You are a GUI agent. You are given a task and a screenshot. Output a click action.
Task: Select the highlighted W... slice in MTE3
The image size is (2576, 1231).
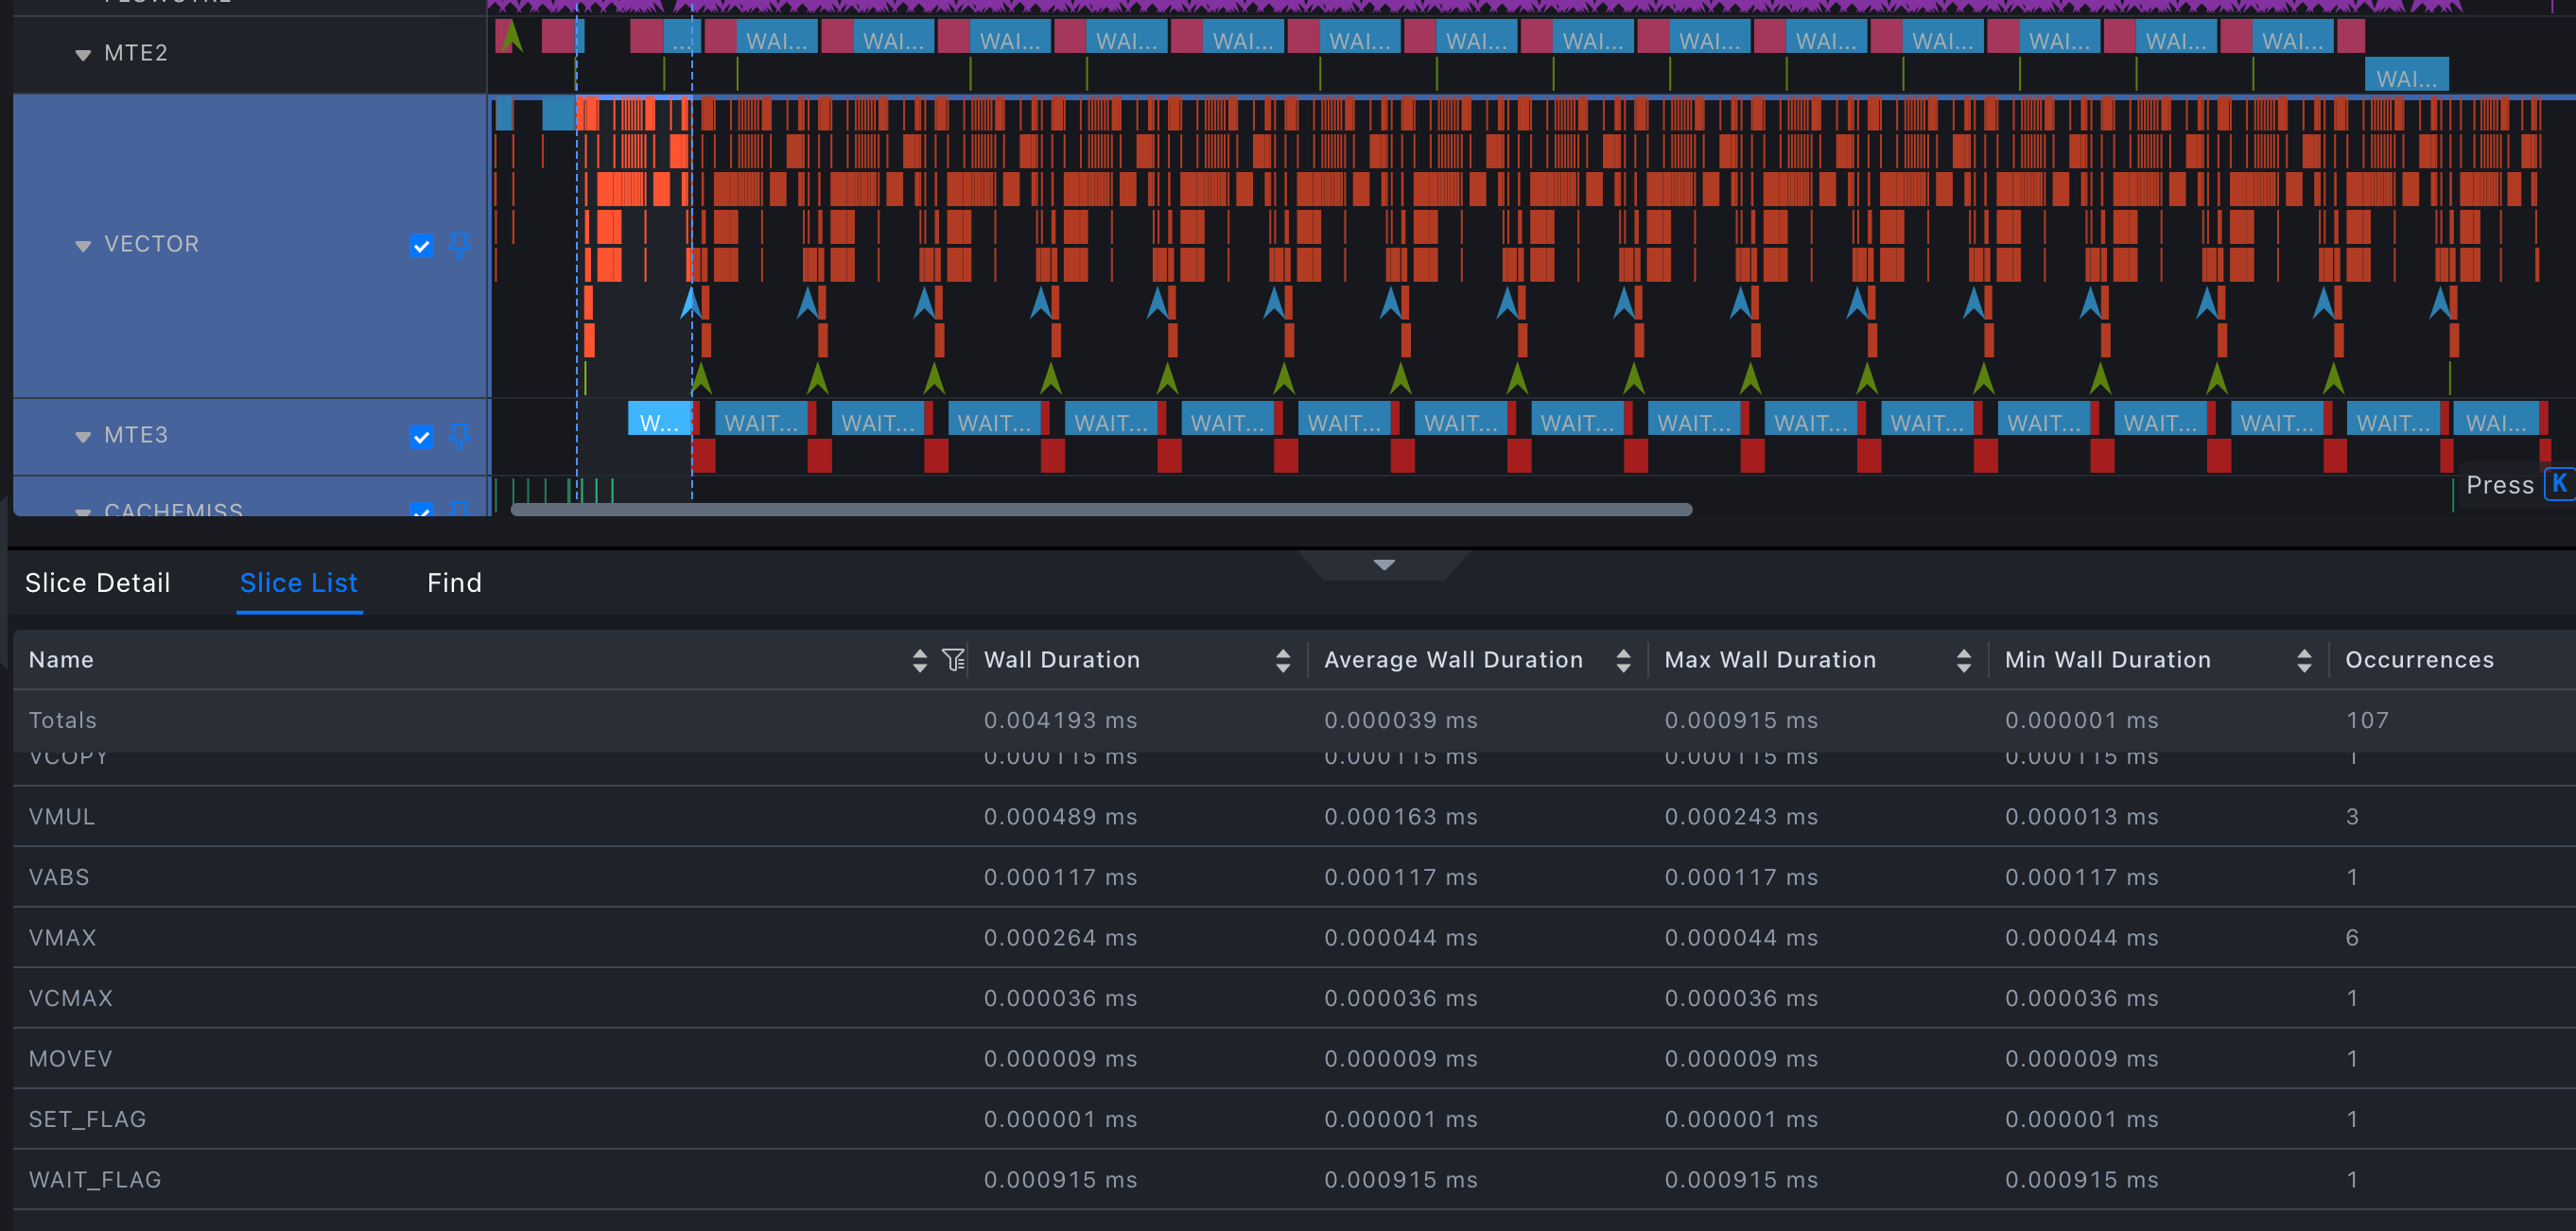(659, 418)
